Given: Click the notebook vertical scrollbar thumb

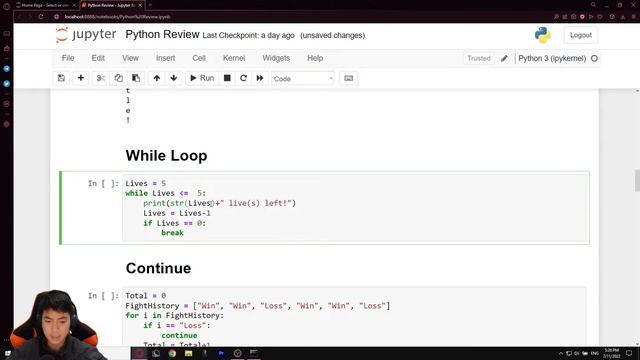Looking at the screenshot, I should point(637,181).
